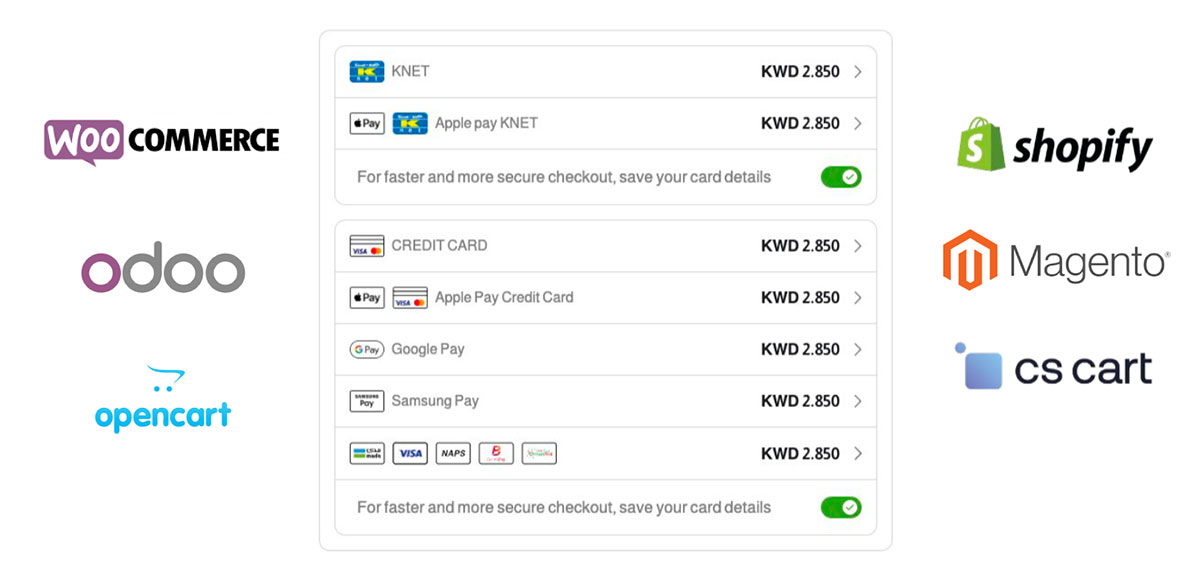Open the Google Pay row chevron
1200x564 pixels.
(x=858, y=350)
